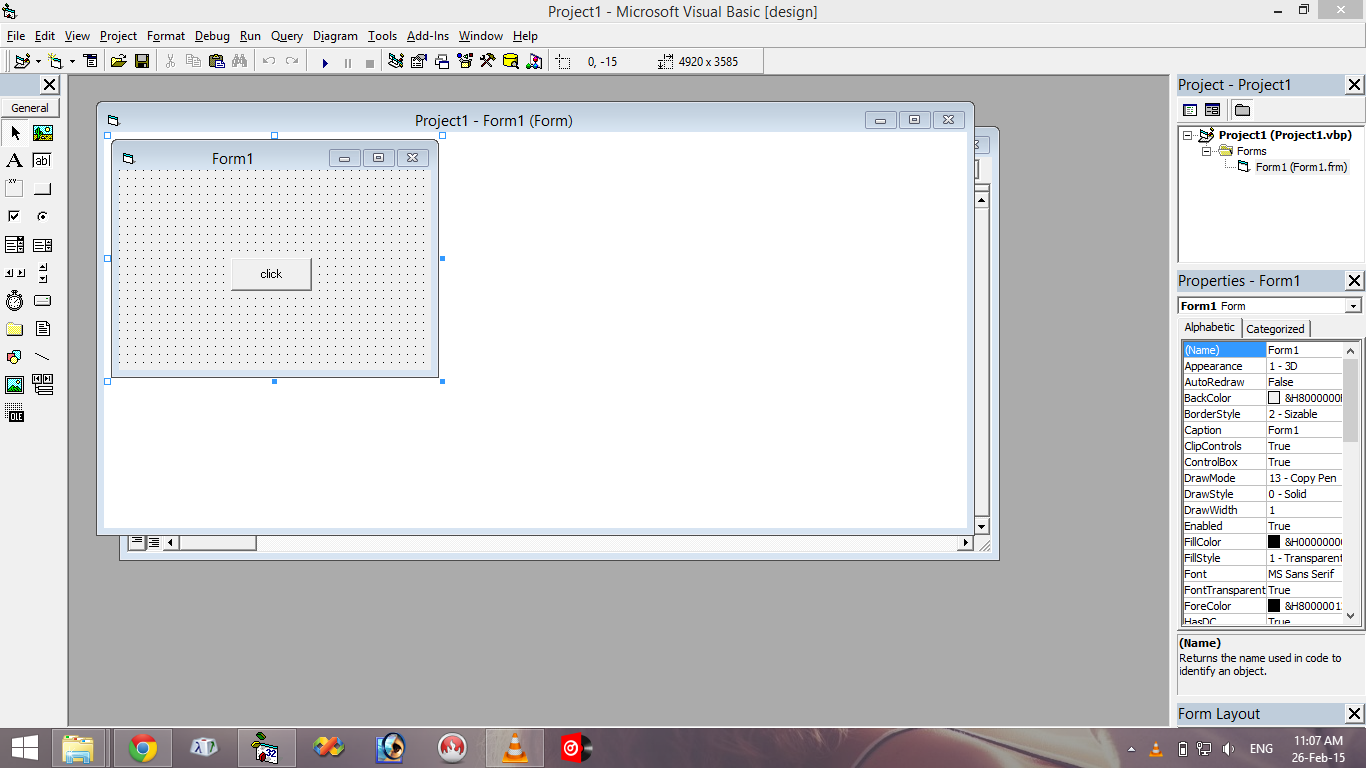Select the Label control (letter A)
1366x768 pixels.
click(15, 161)
